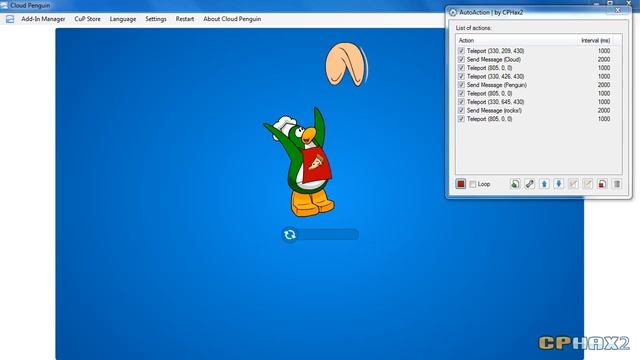Uncheck the Teleport (330, 645, 430) action

pos(461,102)
